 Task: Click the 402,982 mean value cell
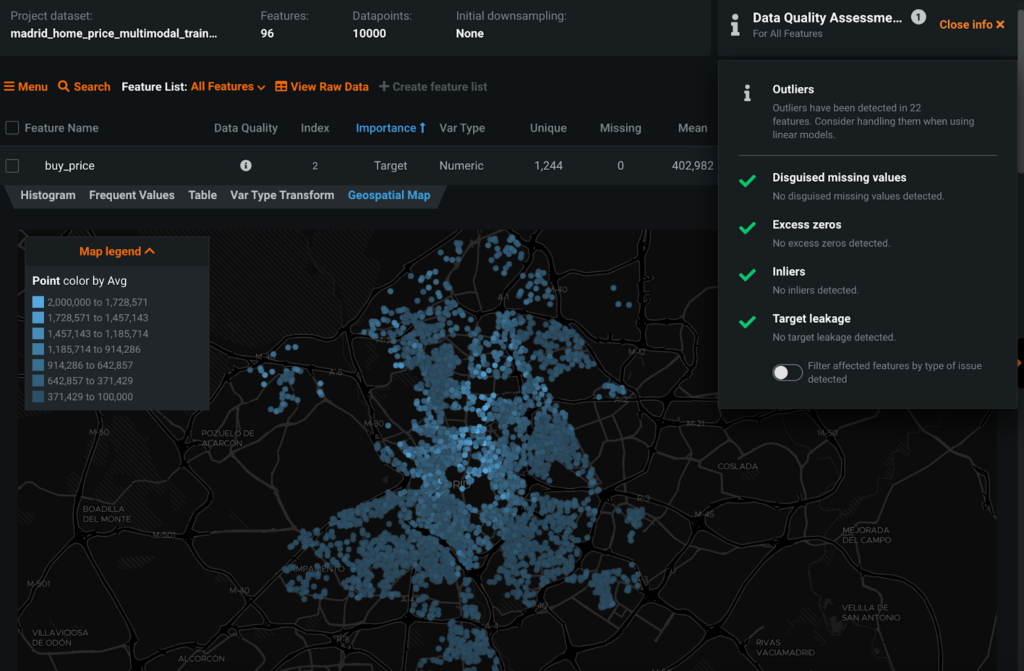coord(692,165)
